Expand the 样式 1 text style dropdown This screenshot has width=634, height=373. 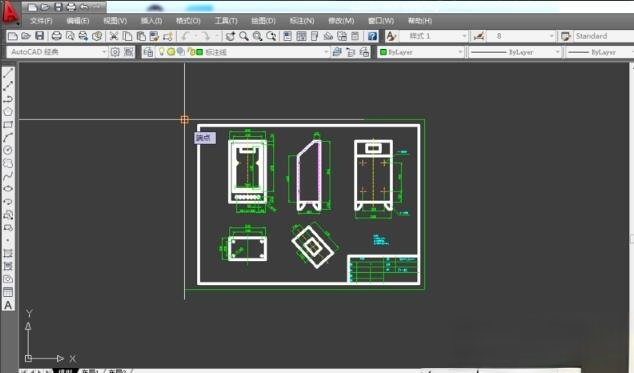pyautogui.click(x=464, y=36)
